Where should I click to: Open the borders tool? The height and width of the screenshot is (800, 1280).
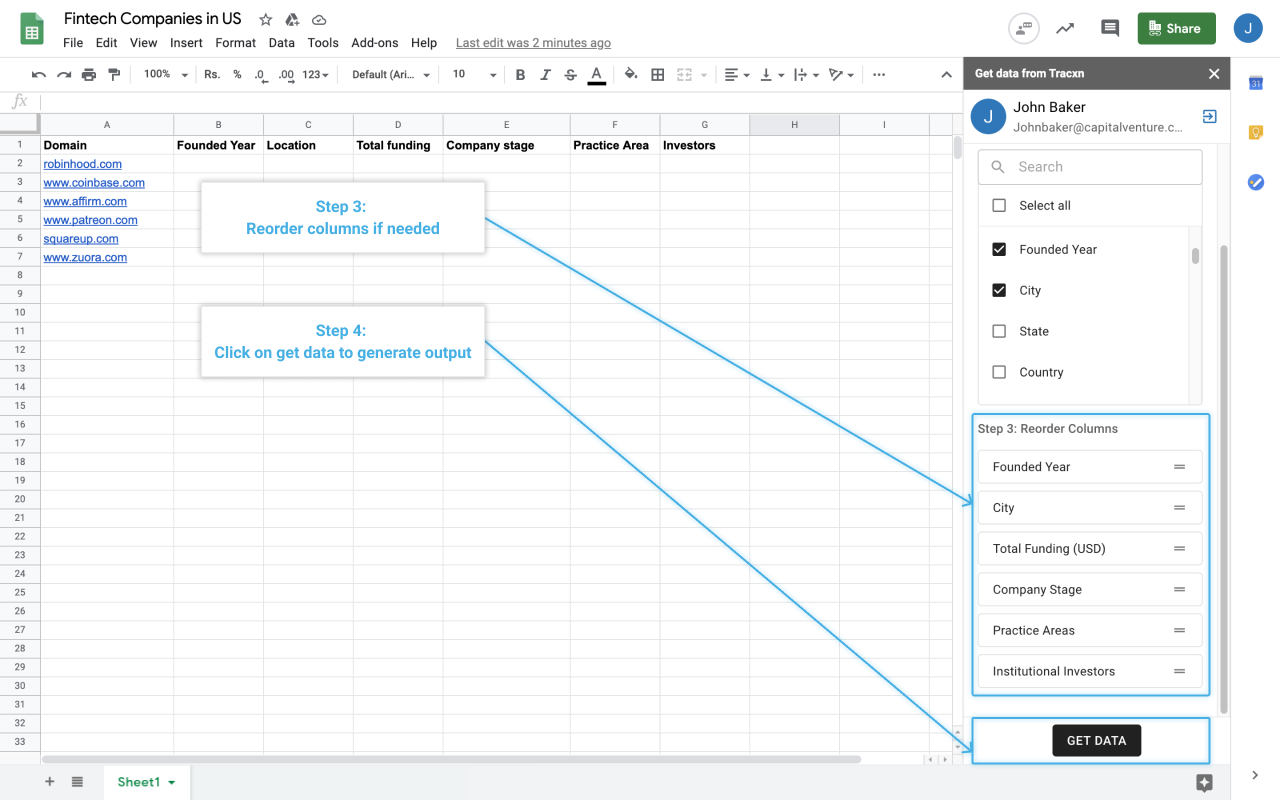coord(657,75)
